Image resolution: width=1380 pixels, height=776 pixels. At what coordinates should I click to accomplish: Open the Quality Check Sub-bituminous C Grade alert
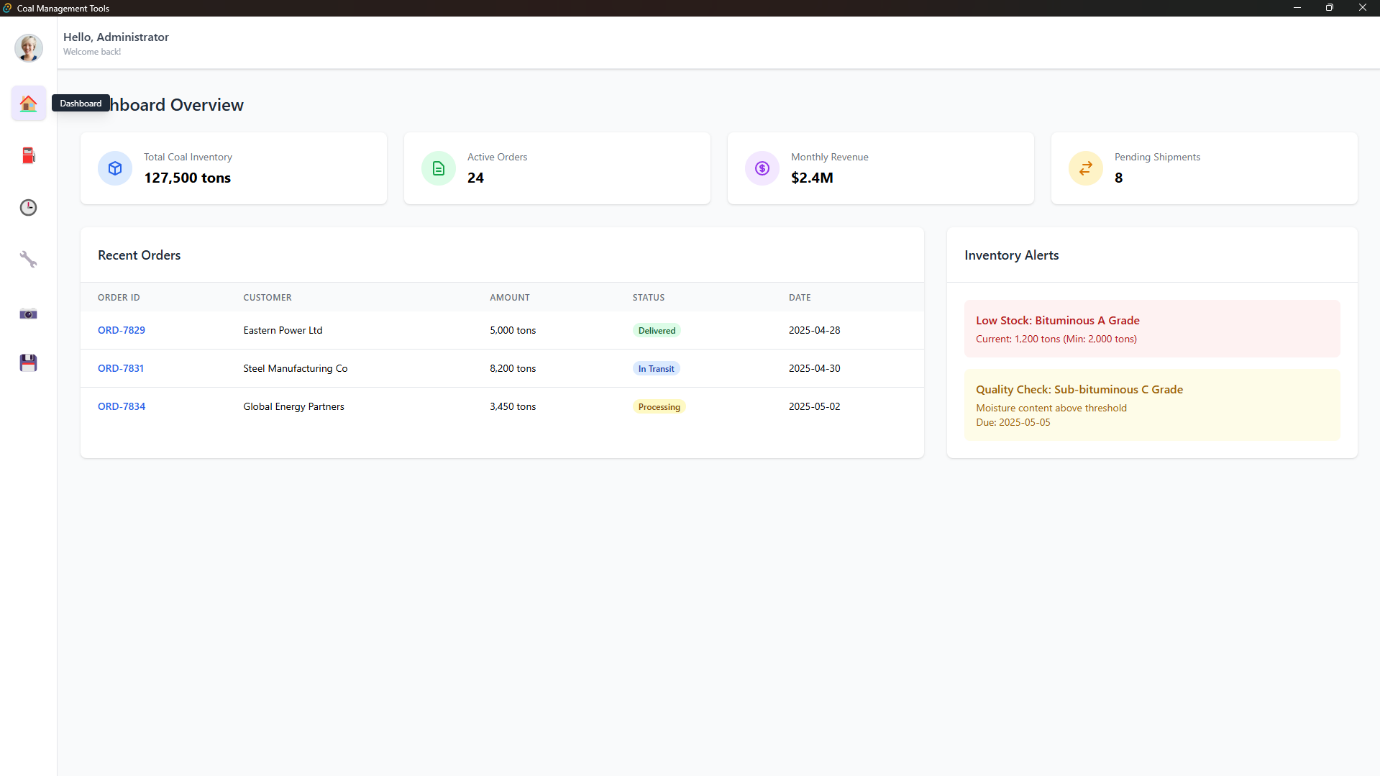pyautogui.click(x=1151, y=405)
